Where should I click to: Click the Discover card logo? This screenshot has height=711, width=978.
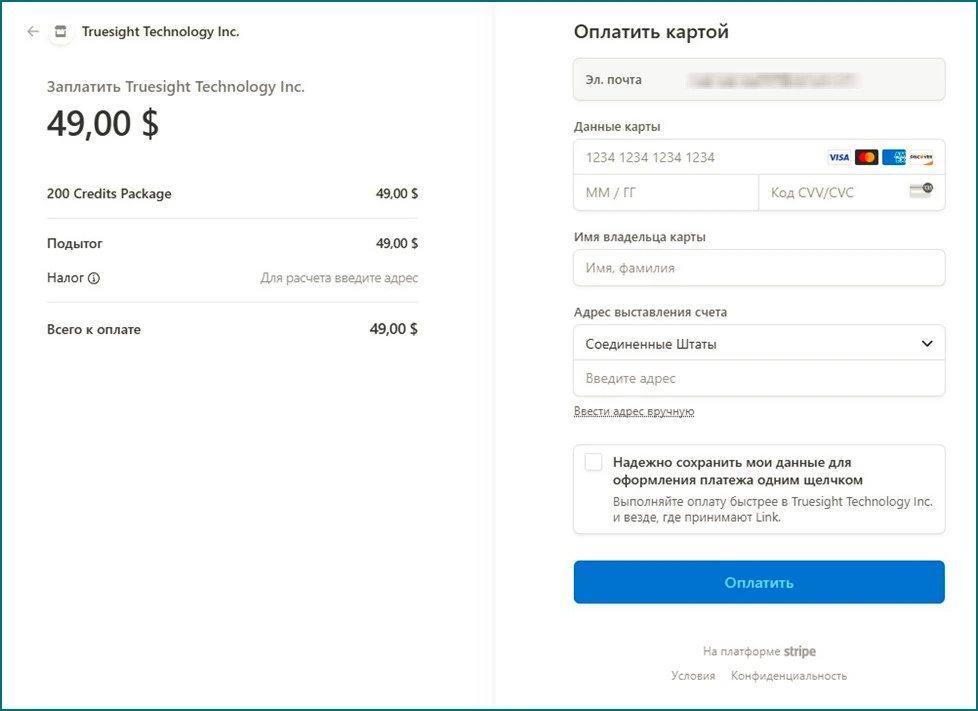coord(921,157)
